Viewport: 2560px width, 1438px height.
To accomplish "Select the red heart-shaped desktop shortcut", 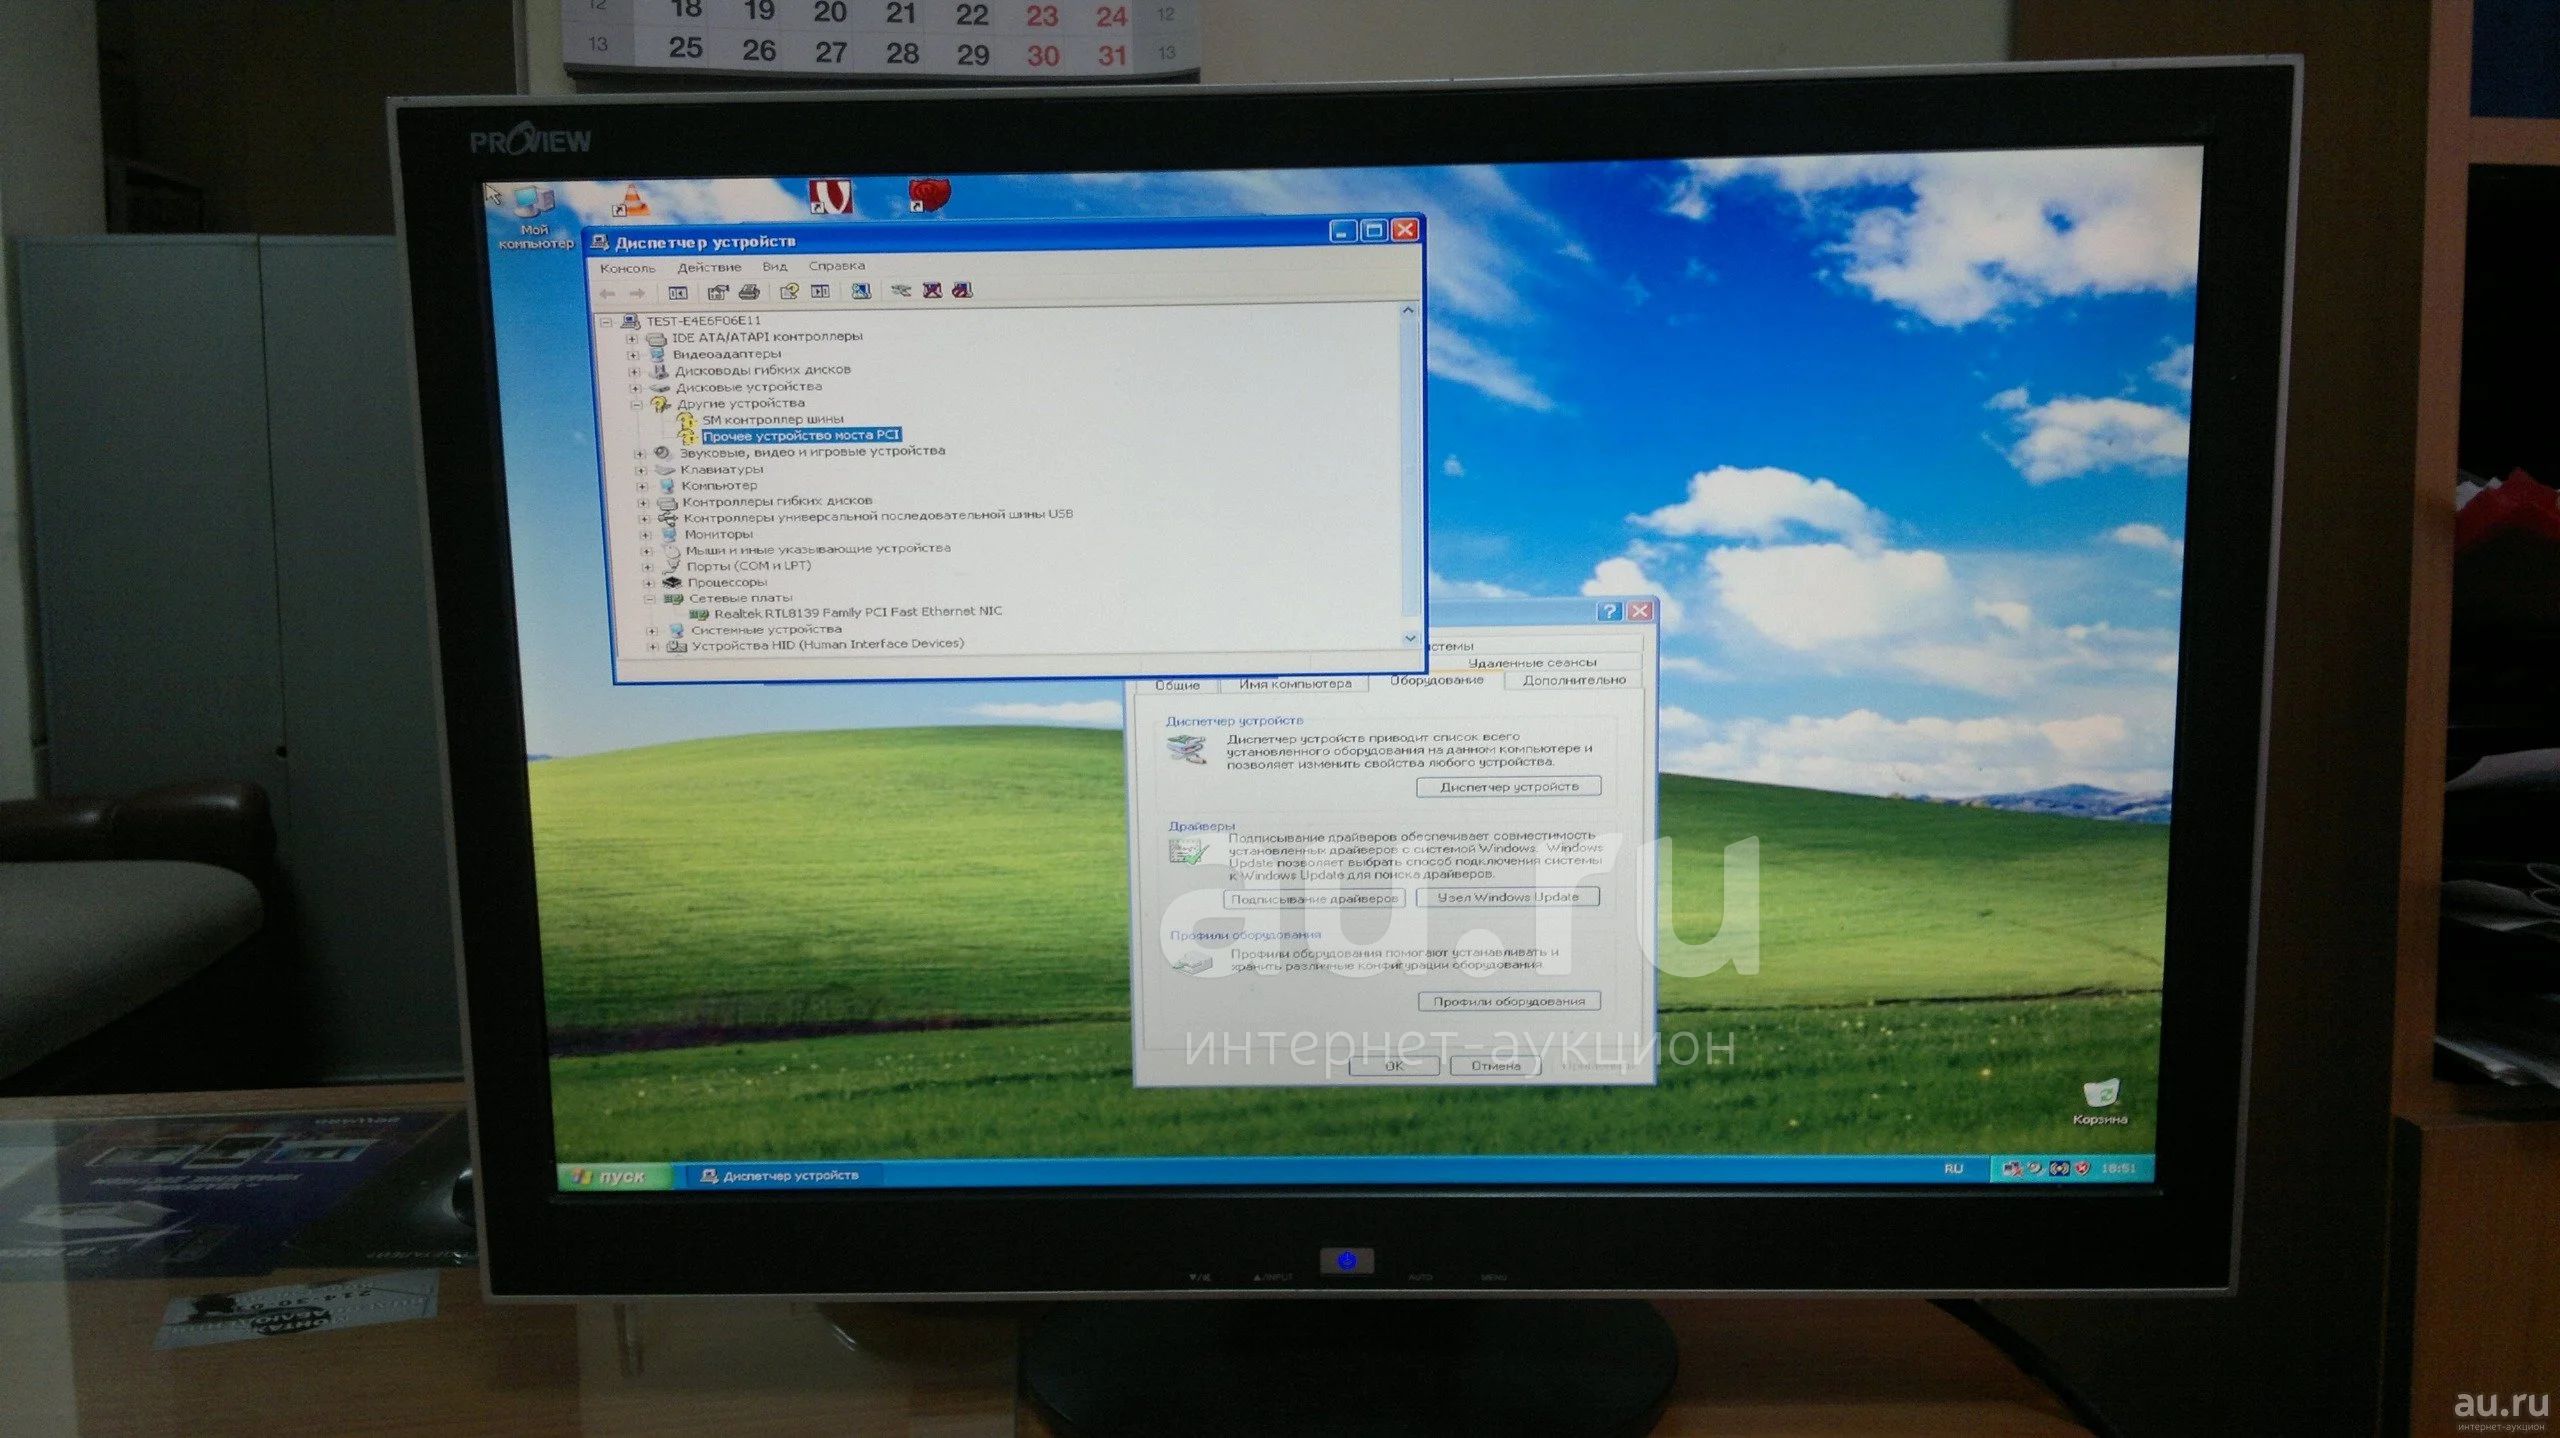I will (x=928, y=194).
